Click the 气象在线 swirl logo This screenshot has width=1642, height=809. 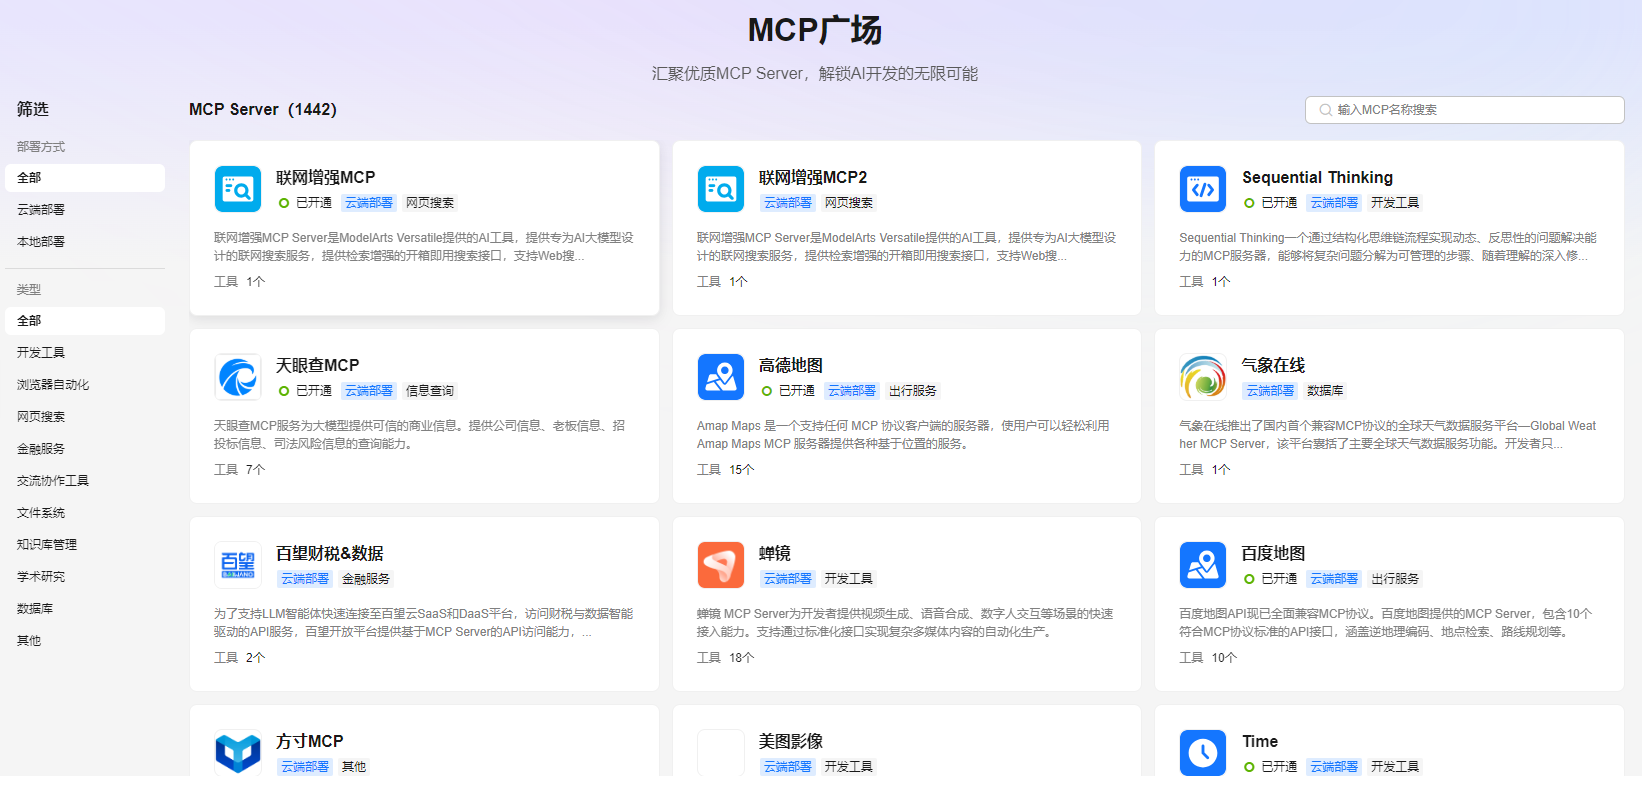click(x=1203, y=377)
